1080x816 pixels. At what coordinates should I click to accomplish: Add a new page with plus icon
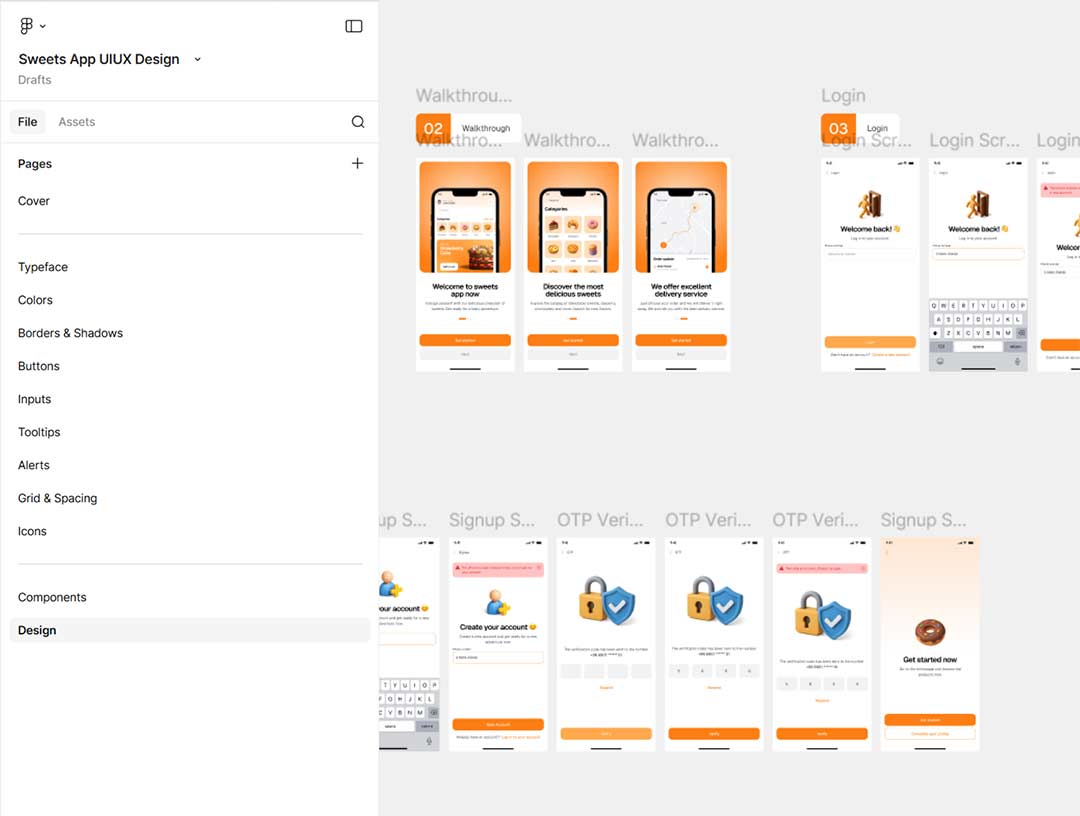pyautogui.click(x=357, y=163)
